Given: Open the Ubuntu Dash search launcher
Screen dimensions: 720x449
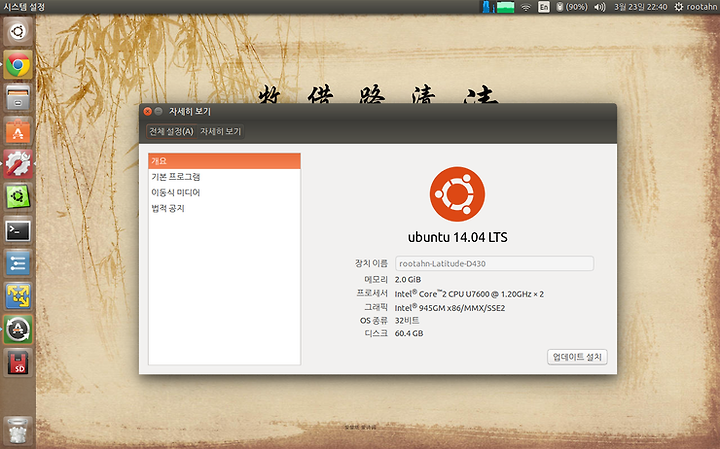Looking at the screenshot, I should pyautogui.click(x=18, y=32).
